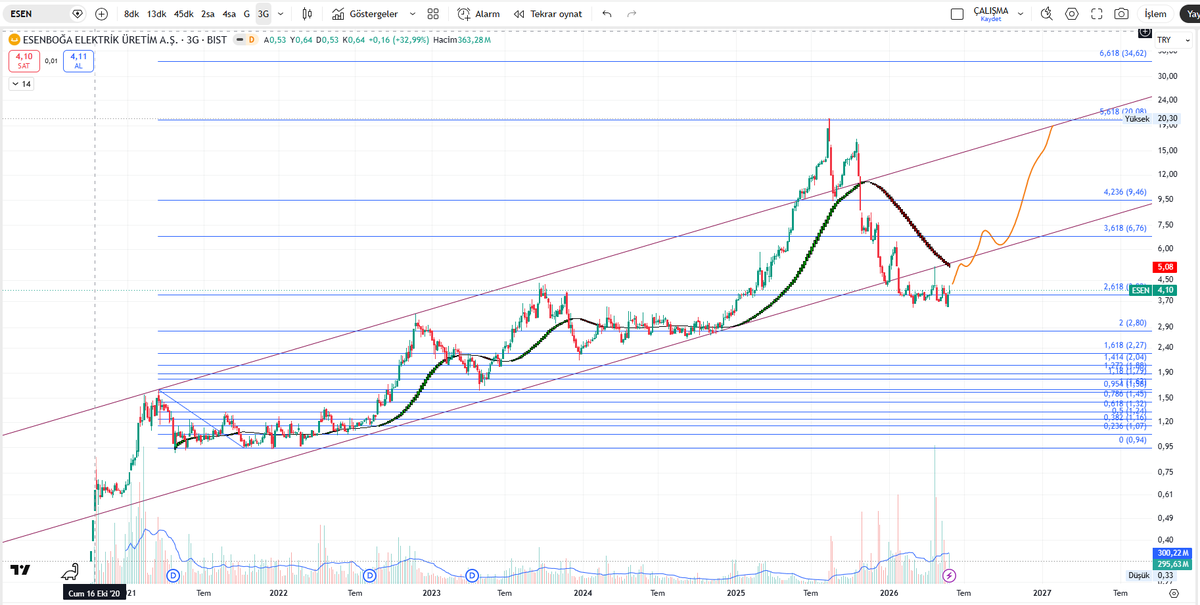This screenshot has height=605, width=1200.
Task: Undo the last chart action
Action: coord(607,14)
